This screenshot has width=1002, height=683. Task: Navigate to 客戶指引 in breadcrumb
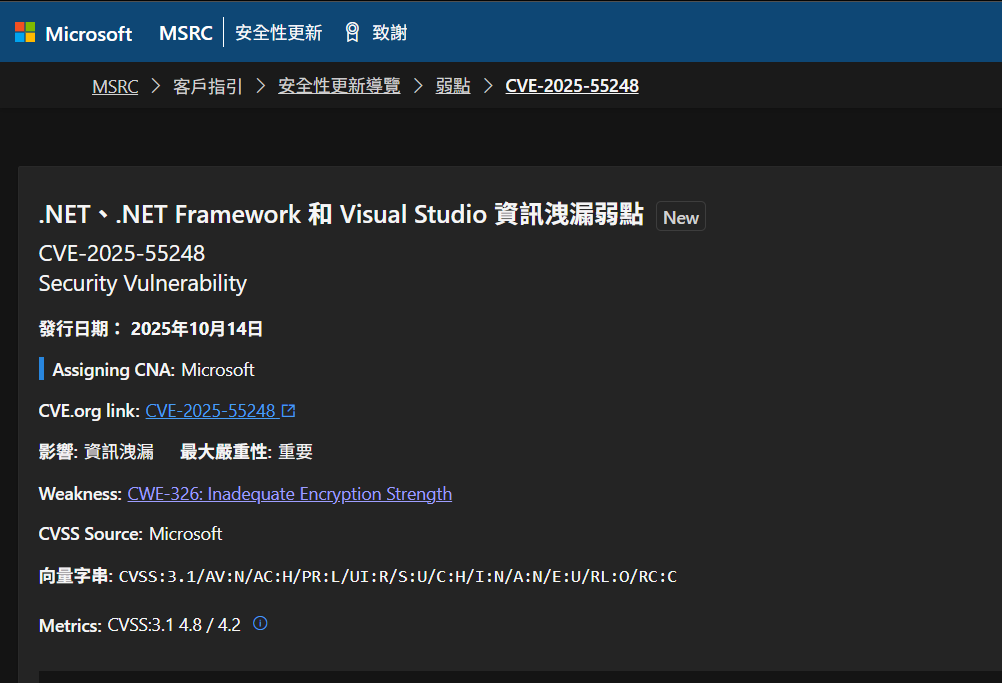click(x=208, y=86)
